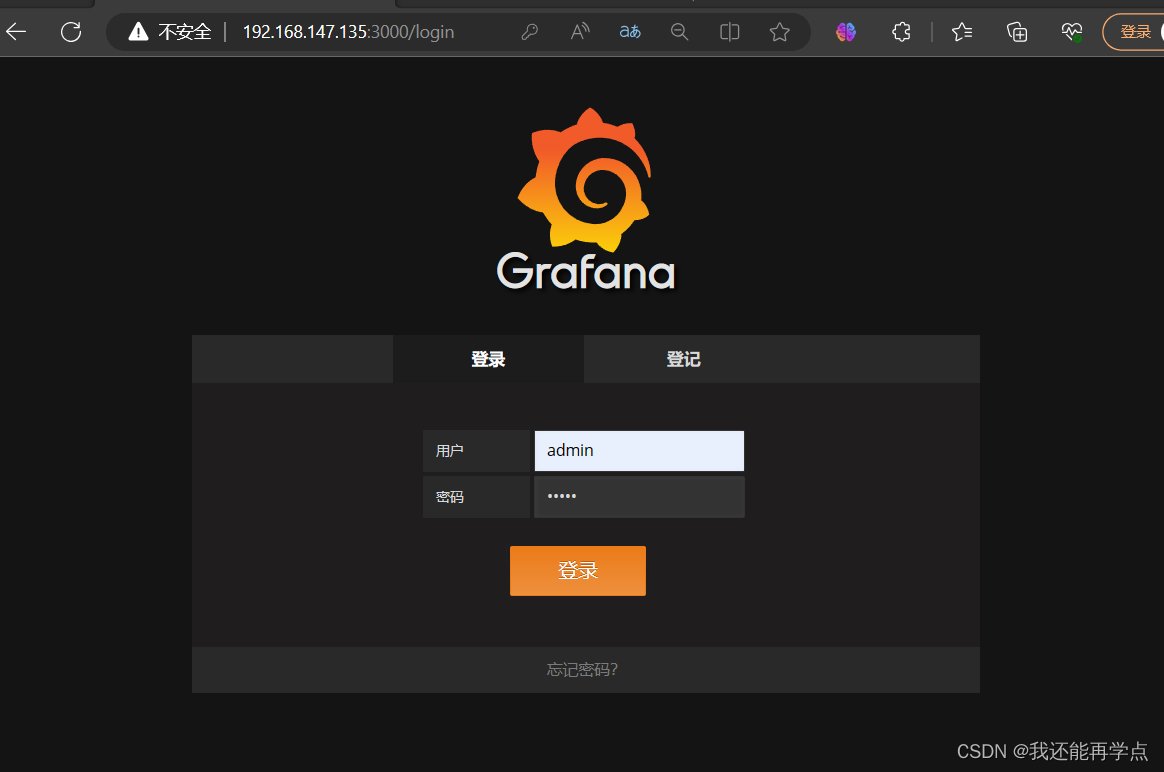Focus the password field

coord(639,497)
